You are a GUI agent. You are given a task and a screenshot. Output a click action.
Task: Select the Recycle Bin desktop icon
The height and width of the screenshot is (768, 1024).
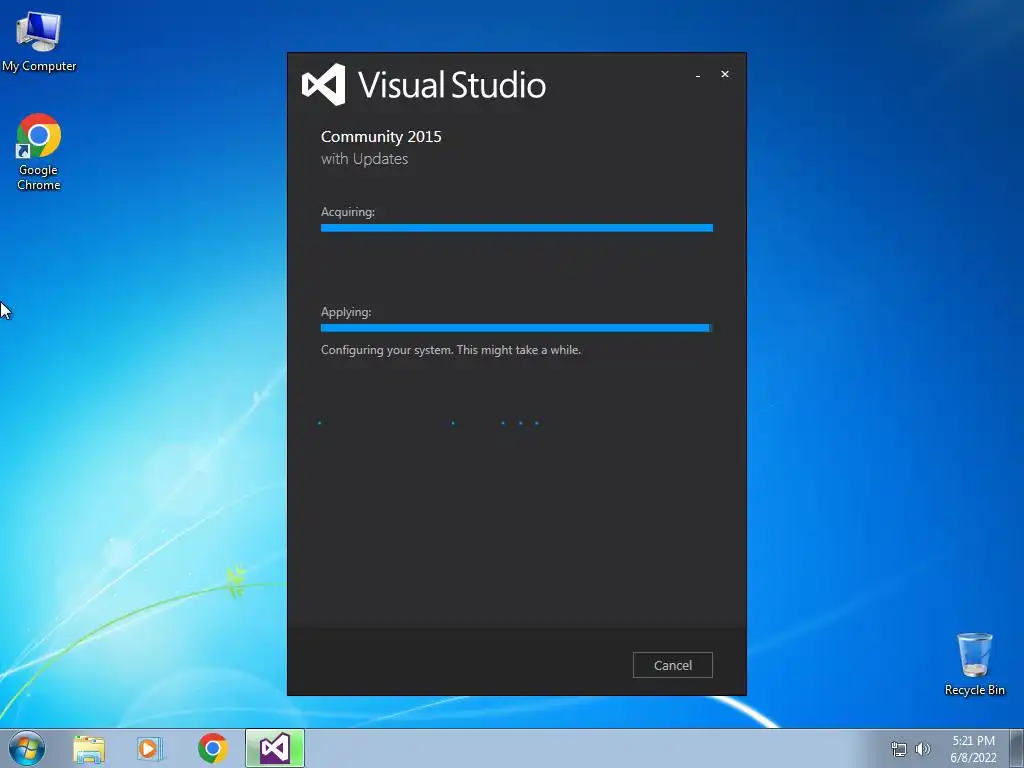tap(974, 664)
